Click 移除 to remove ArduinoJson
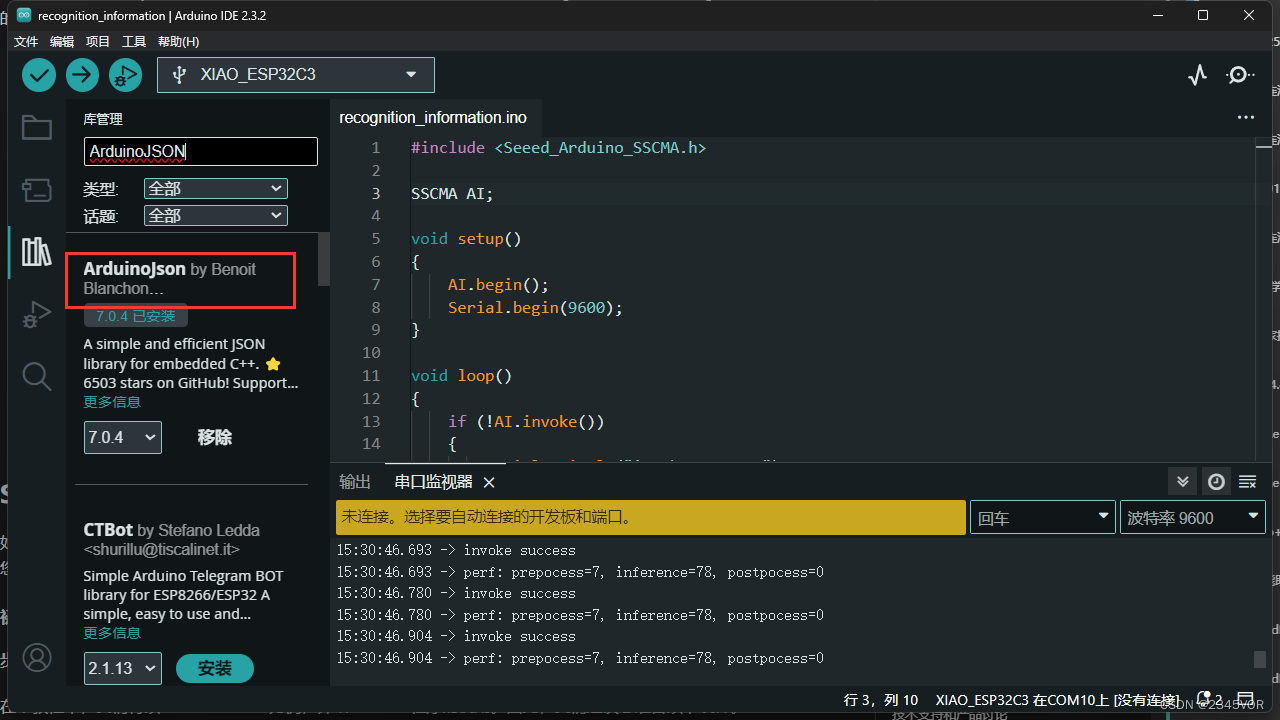1280x720 pixels. click(215, 437)
